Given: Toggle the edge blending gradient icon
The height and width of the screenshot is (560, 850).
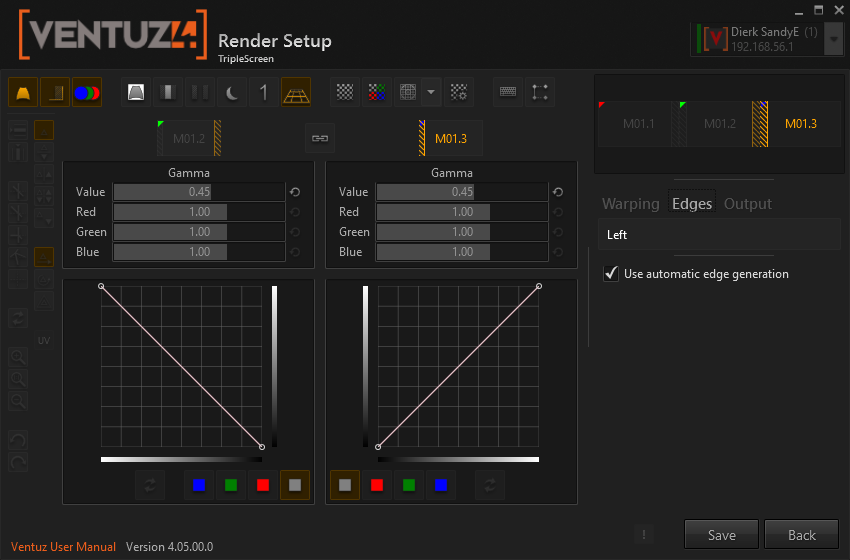Looking at the screenshot, I should [x=55, y=93].
